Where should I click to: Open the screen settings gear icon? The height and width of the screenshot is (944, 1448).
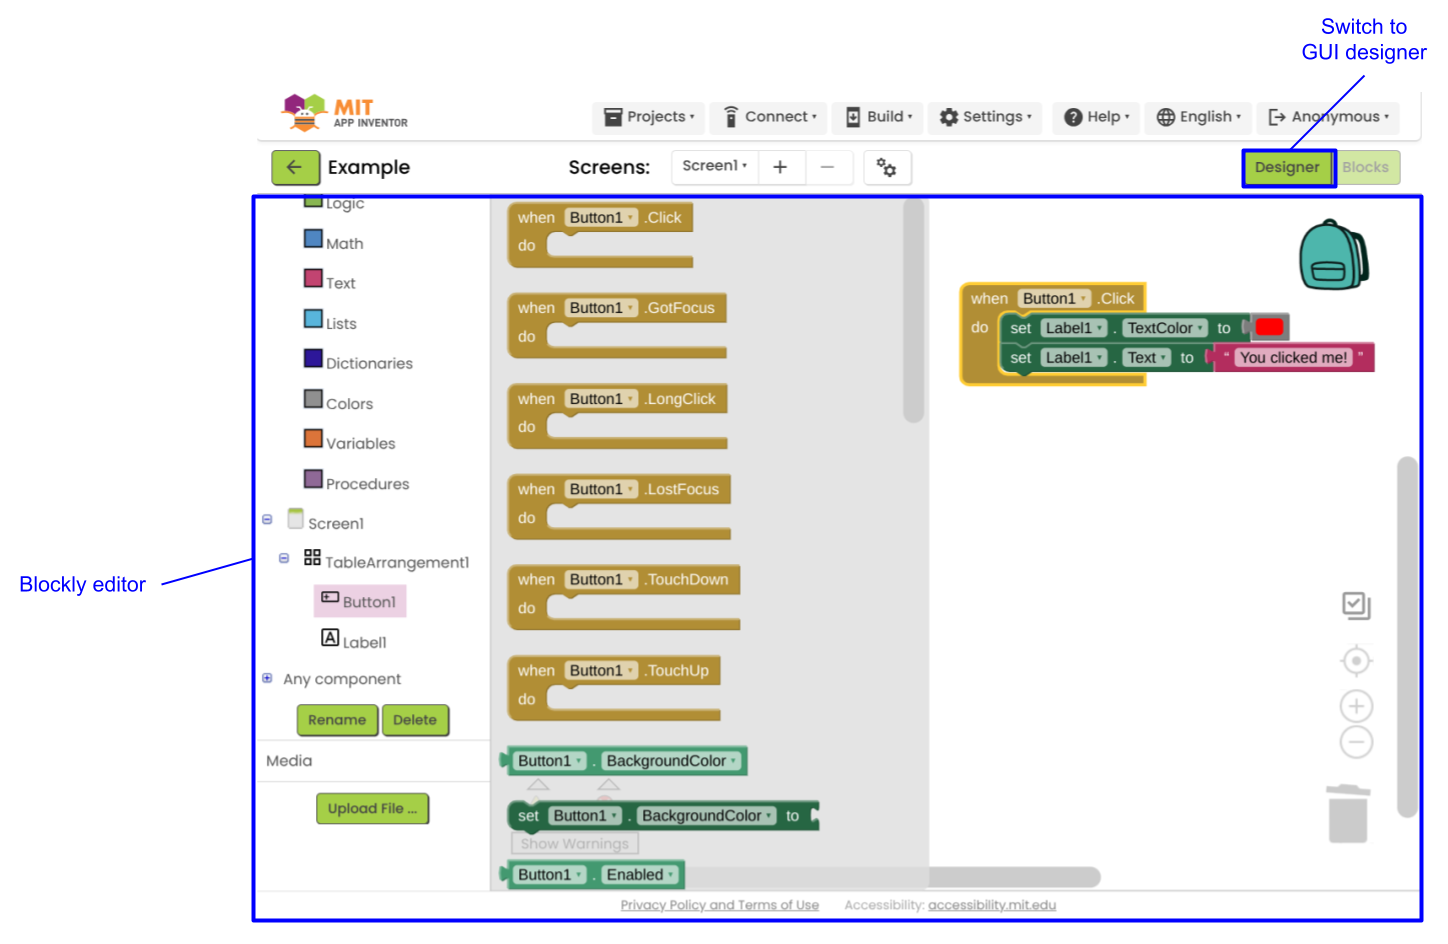coord(888,167)
